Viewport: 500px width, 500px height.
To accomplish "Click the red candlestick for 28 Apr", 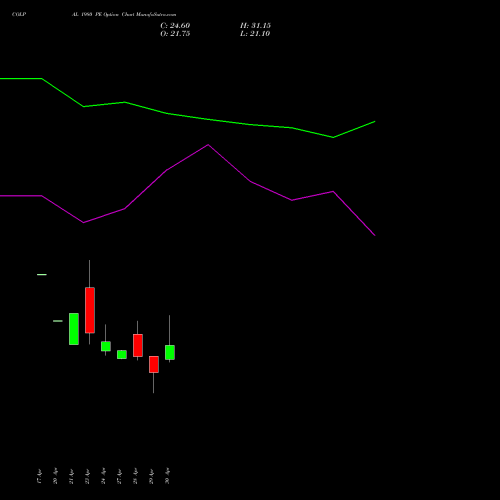I will coord(138,345).
